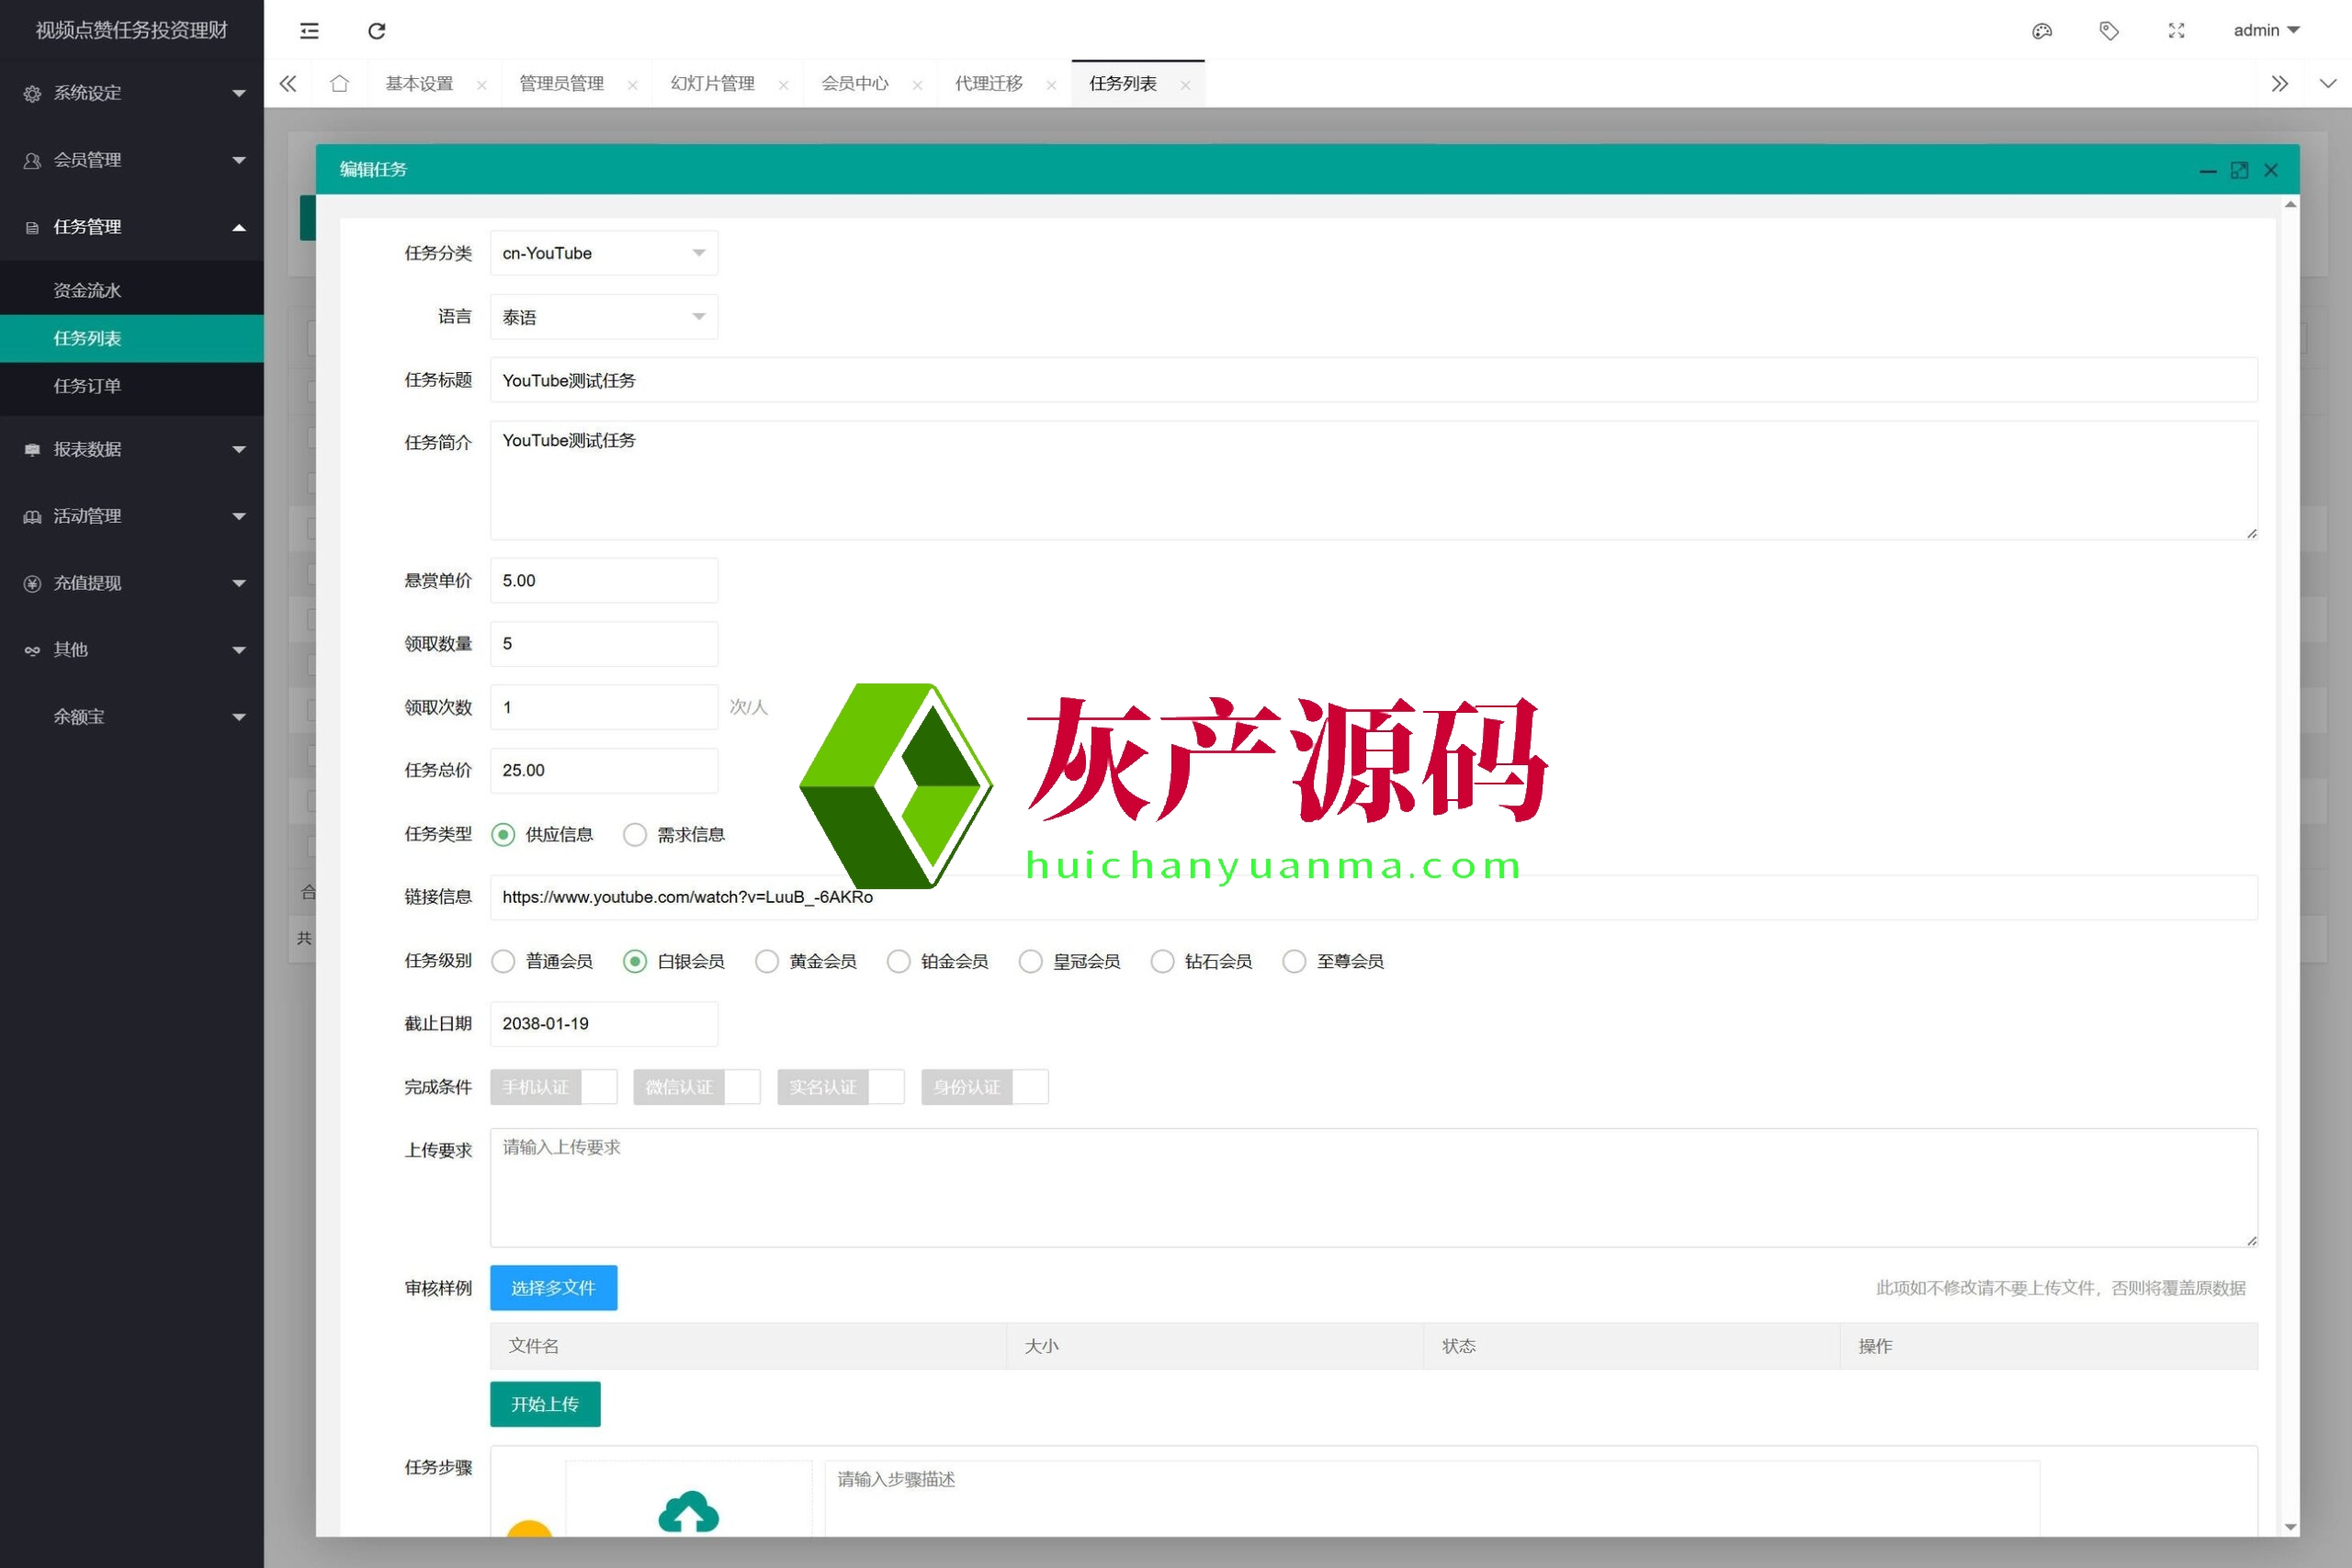Switch to the 会员中心 tab
The height and width of the screenshot is (1568, 2352).
(854, 84)
